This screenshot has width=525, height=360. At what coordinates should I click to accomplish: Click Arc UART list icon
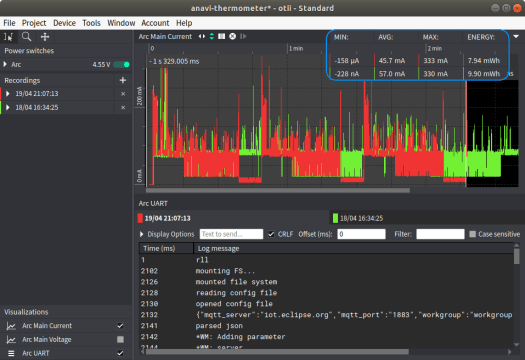pyautogui.click(x=11, y=353)
